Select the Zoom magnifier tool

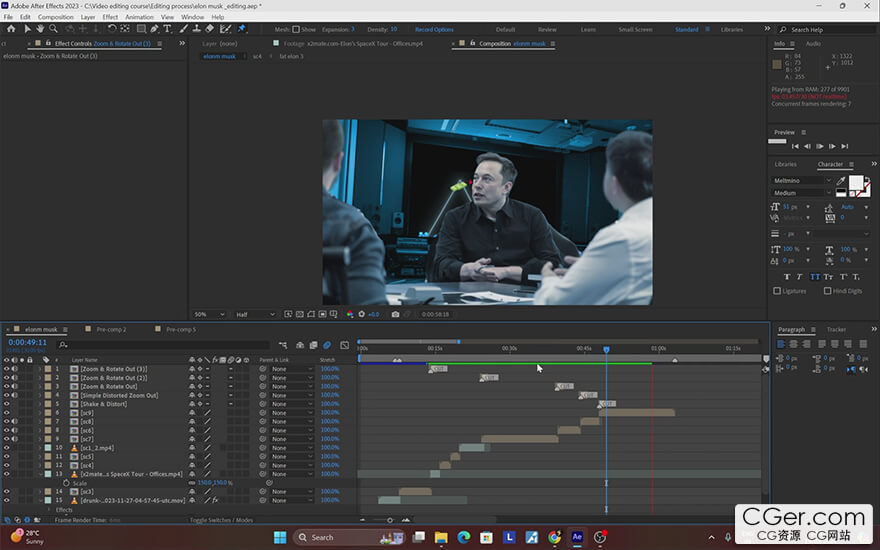click(53, 29)
